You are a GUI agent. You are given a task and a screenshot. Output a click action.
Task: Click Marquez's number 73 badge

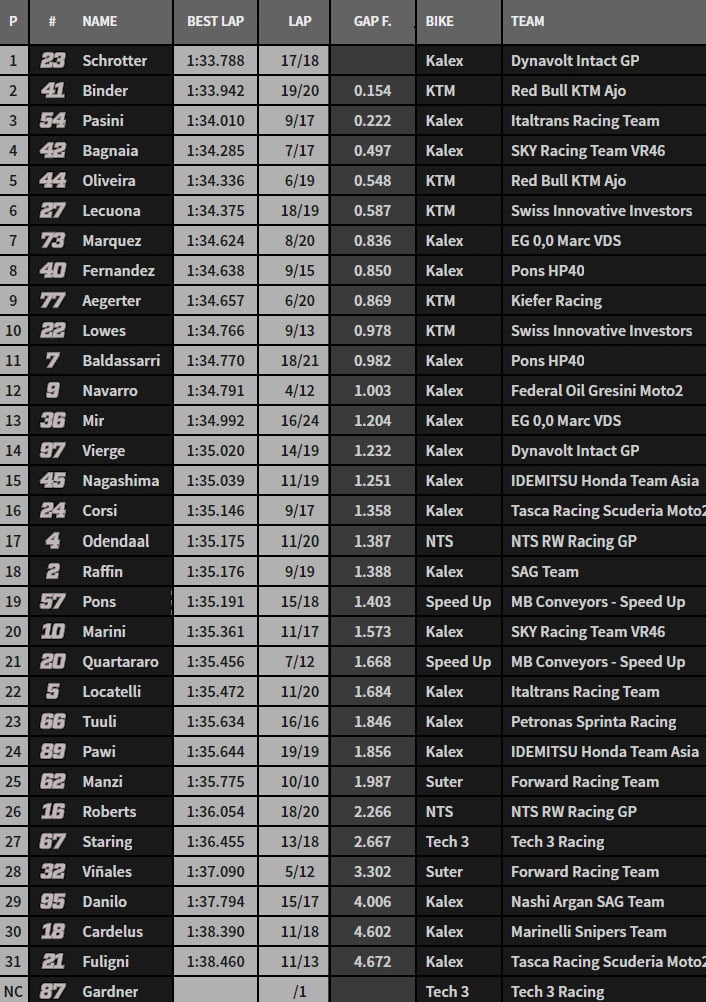tap(52, 240)
